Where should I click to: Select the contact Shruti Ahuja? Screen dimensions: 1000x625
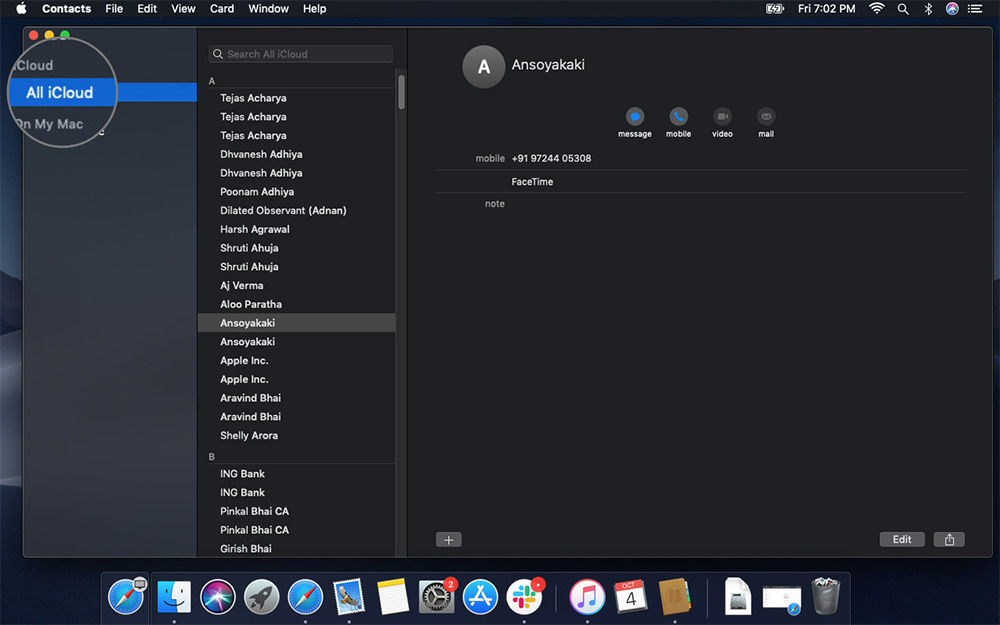(249, 247)
